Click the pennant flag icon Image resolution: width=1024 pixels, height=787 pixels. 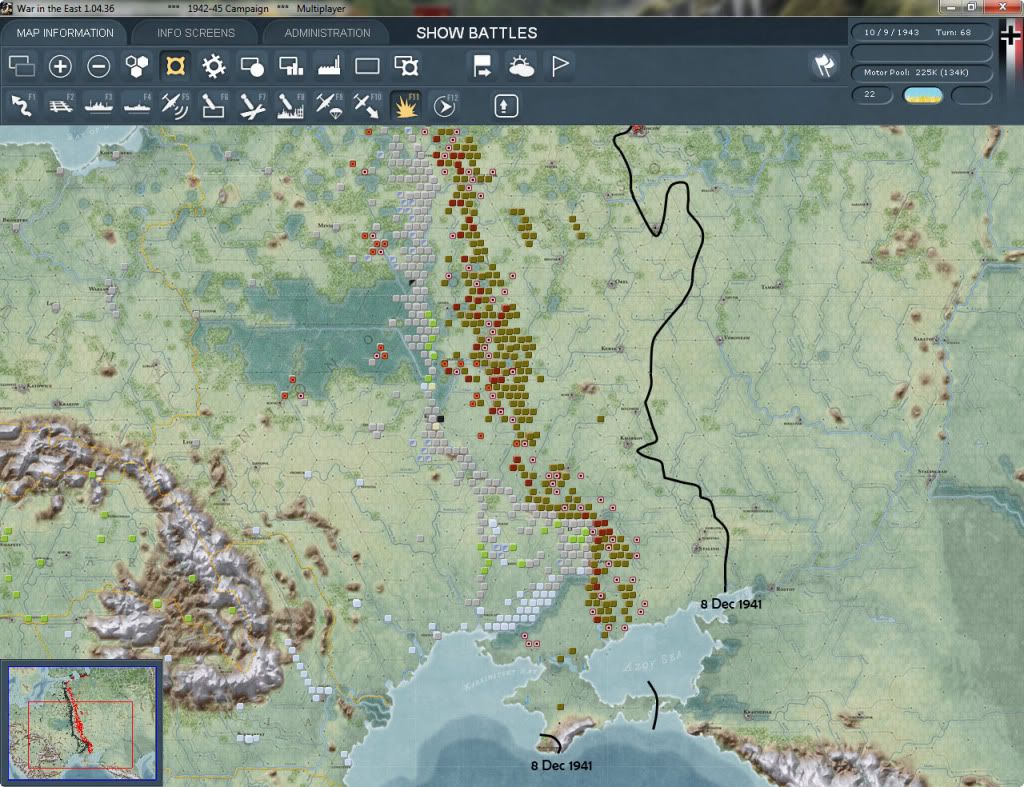click(x=560, y=66)
